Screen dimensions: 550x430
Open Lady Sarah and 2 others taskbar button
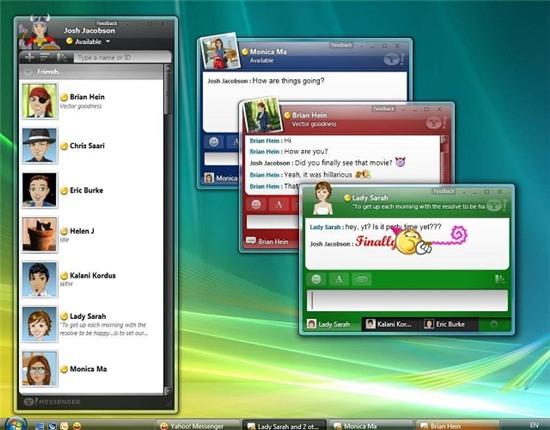283,426
